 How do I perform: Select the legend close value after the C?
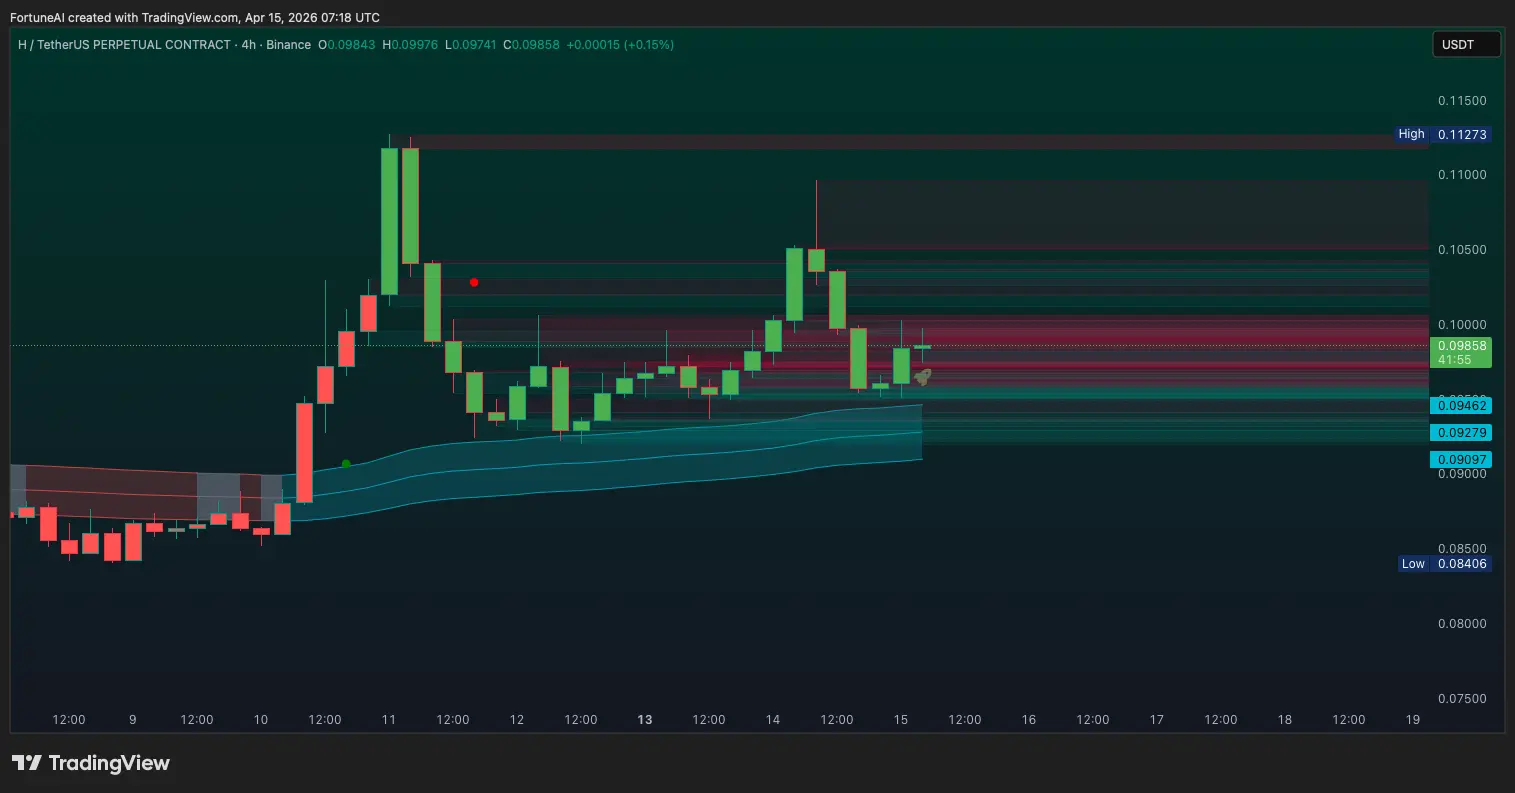[536, 45]
